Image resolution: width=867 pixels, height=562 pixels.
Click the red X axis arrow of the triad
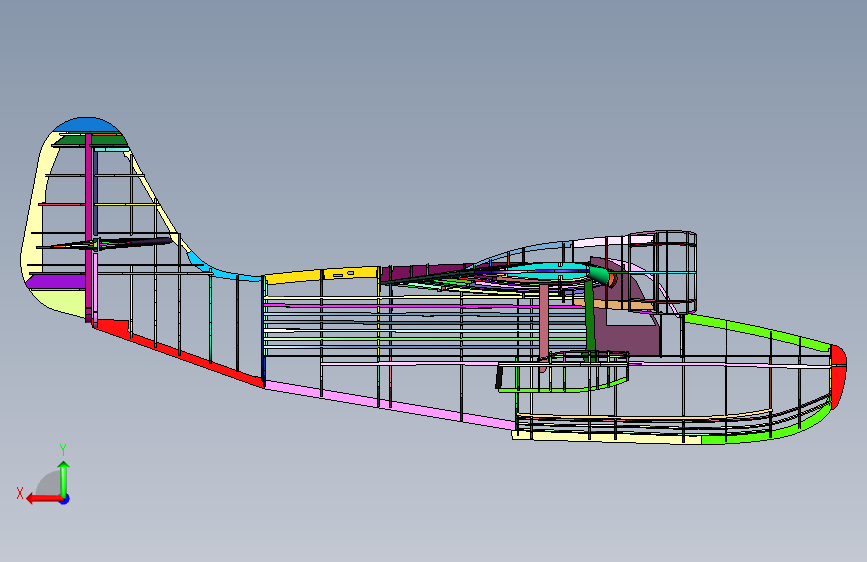tap(43, 499)
